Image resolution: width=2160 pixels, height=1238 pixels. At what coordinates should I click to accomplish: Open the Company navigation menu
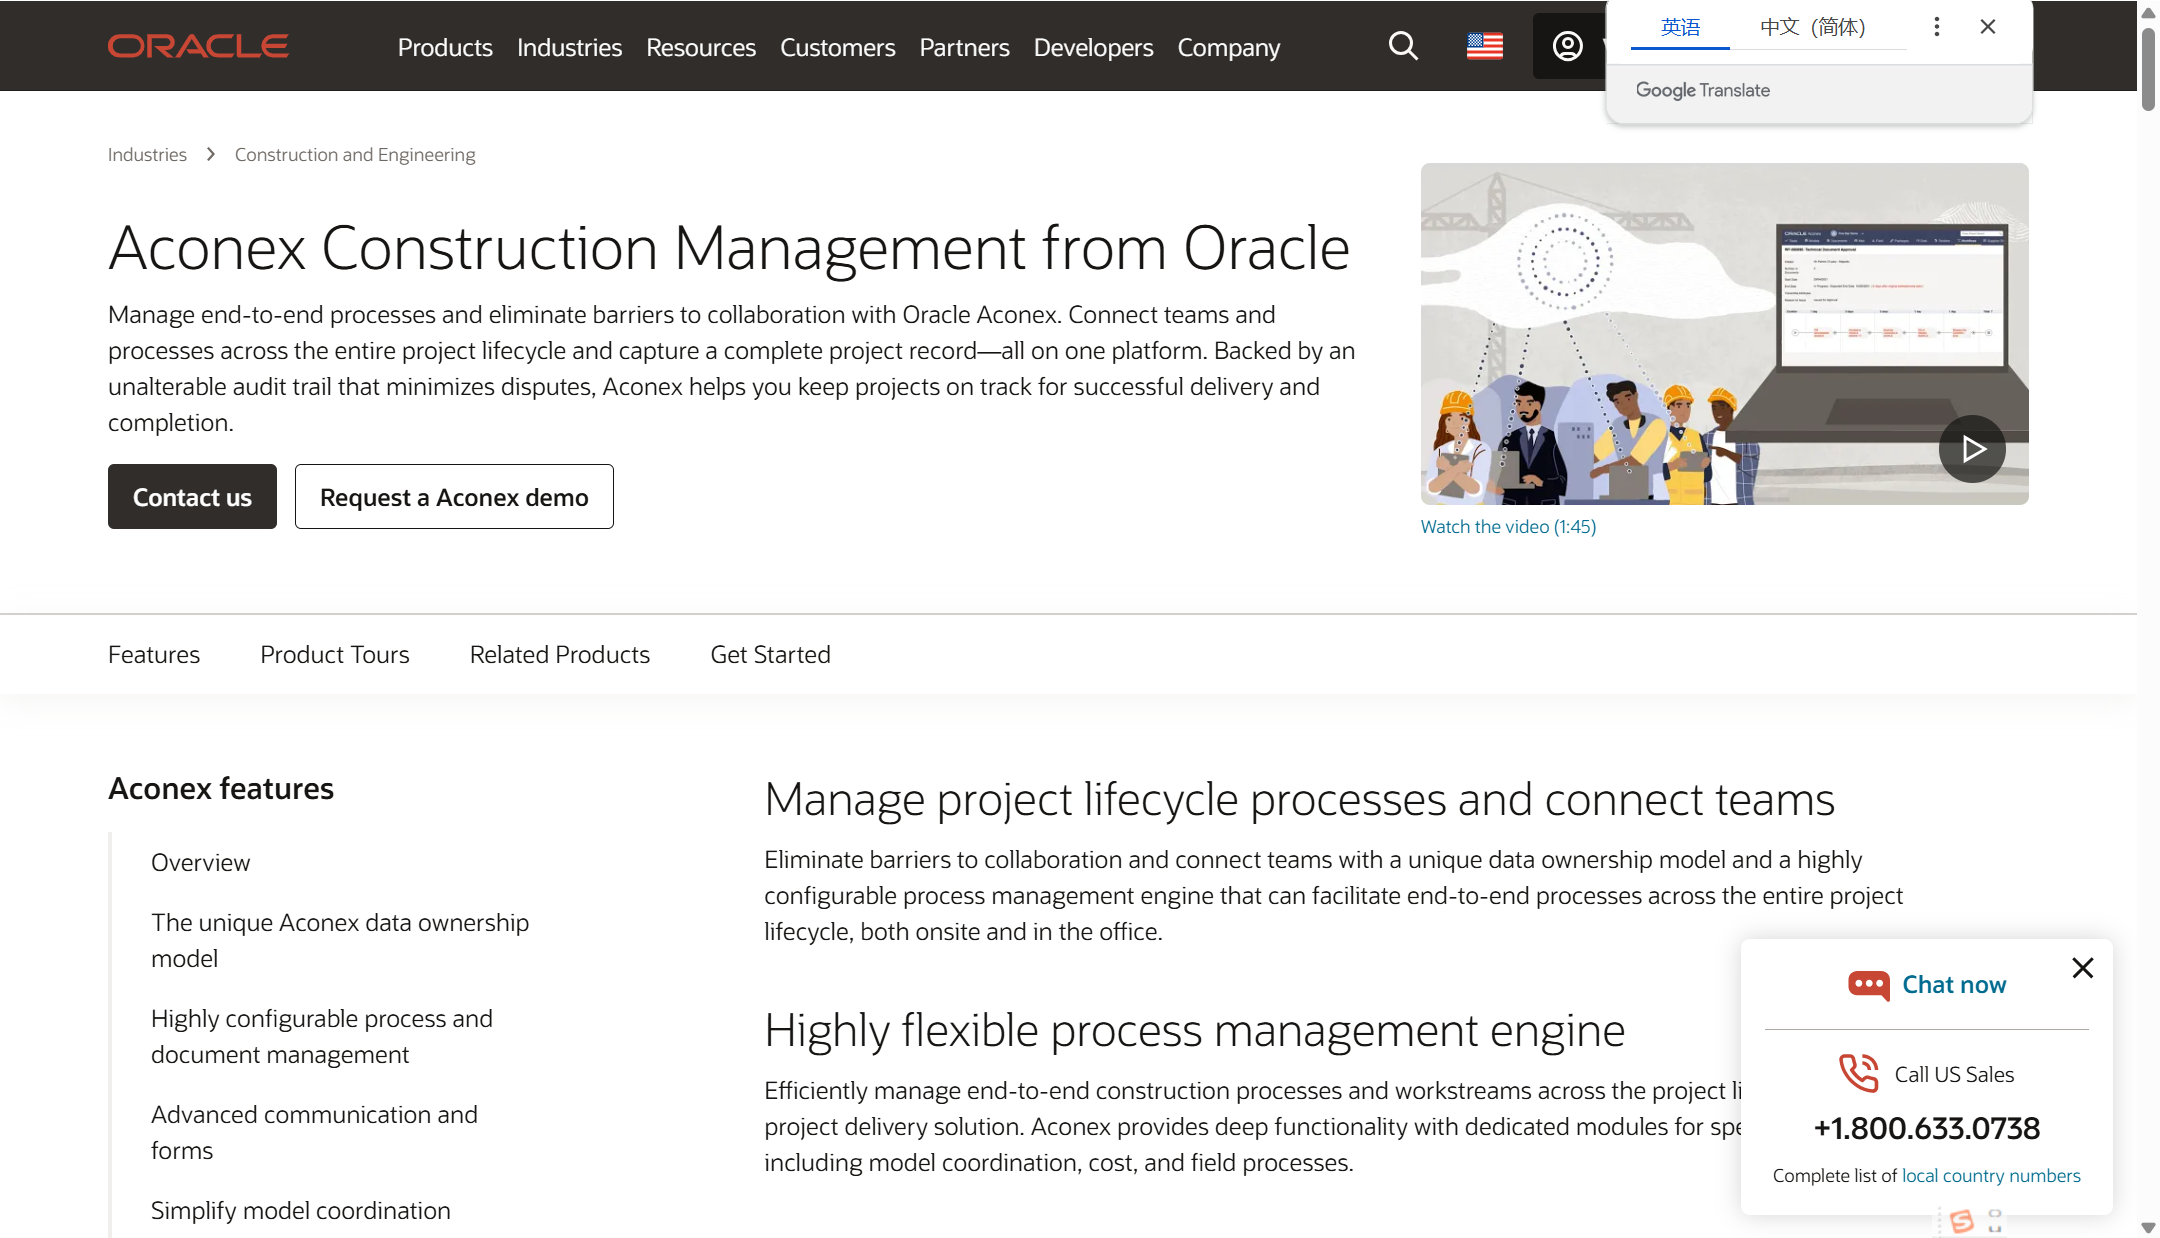pyautogui.click(x=1228, y=47)
